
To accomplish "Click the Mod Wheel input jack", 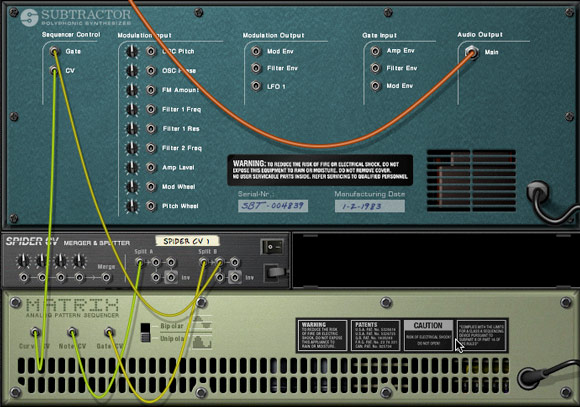I will coord(151,186).
